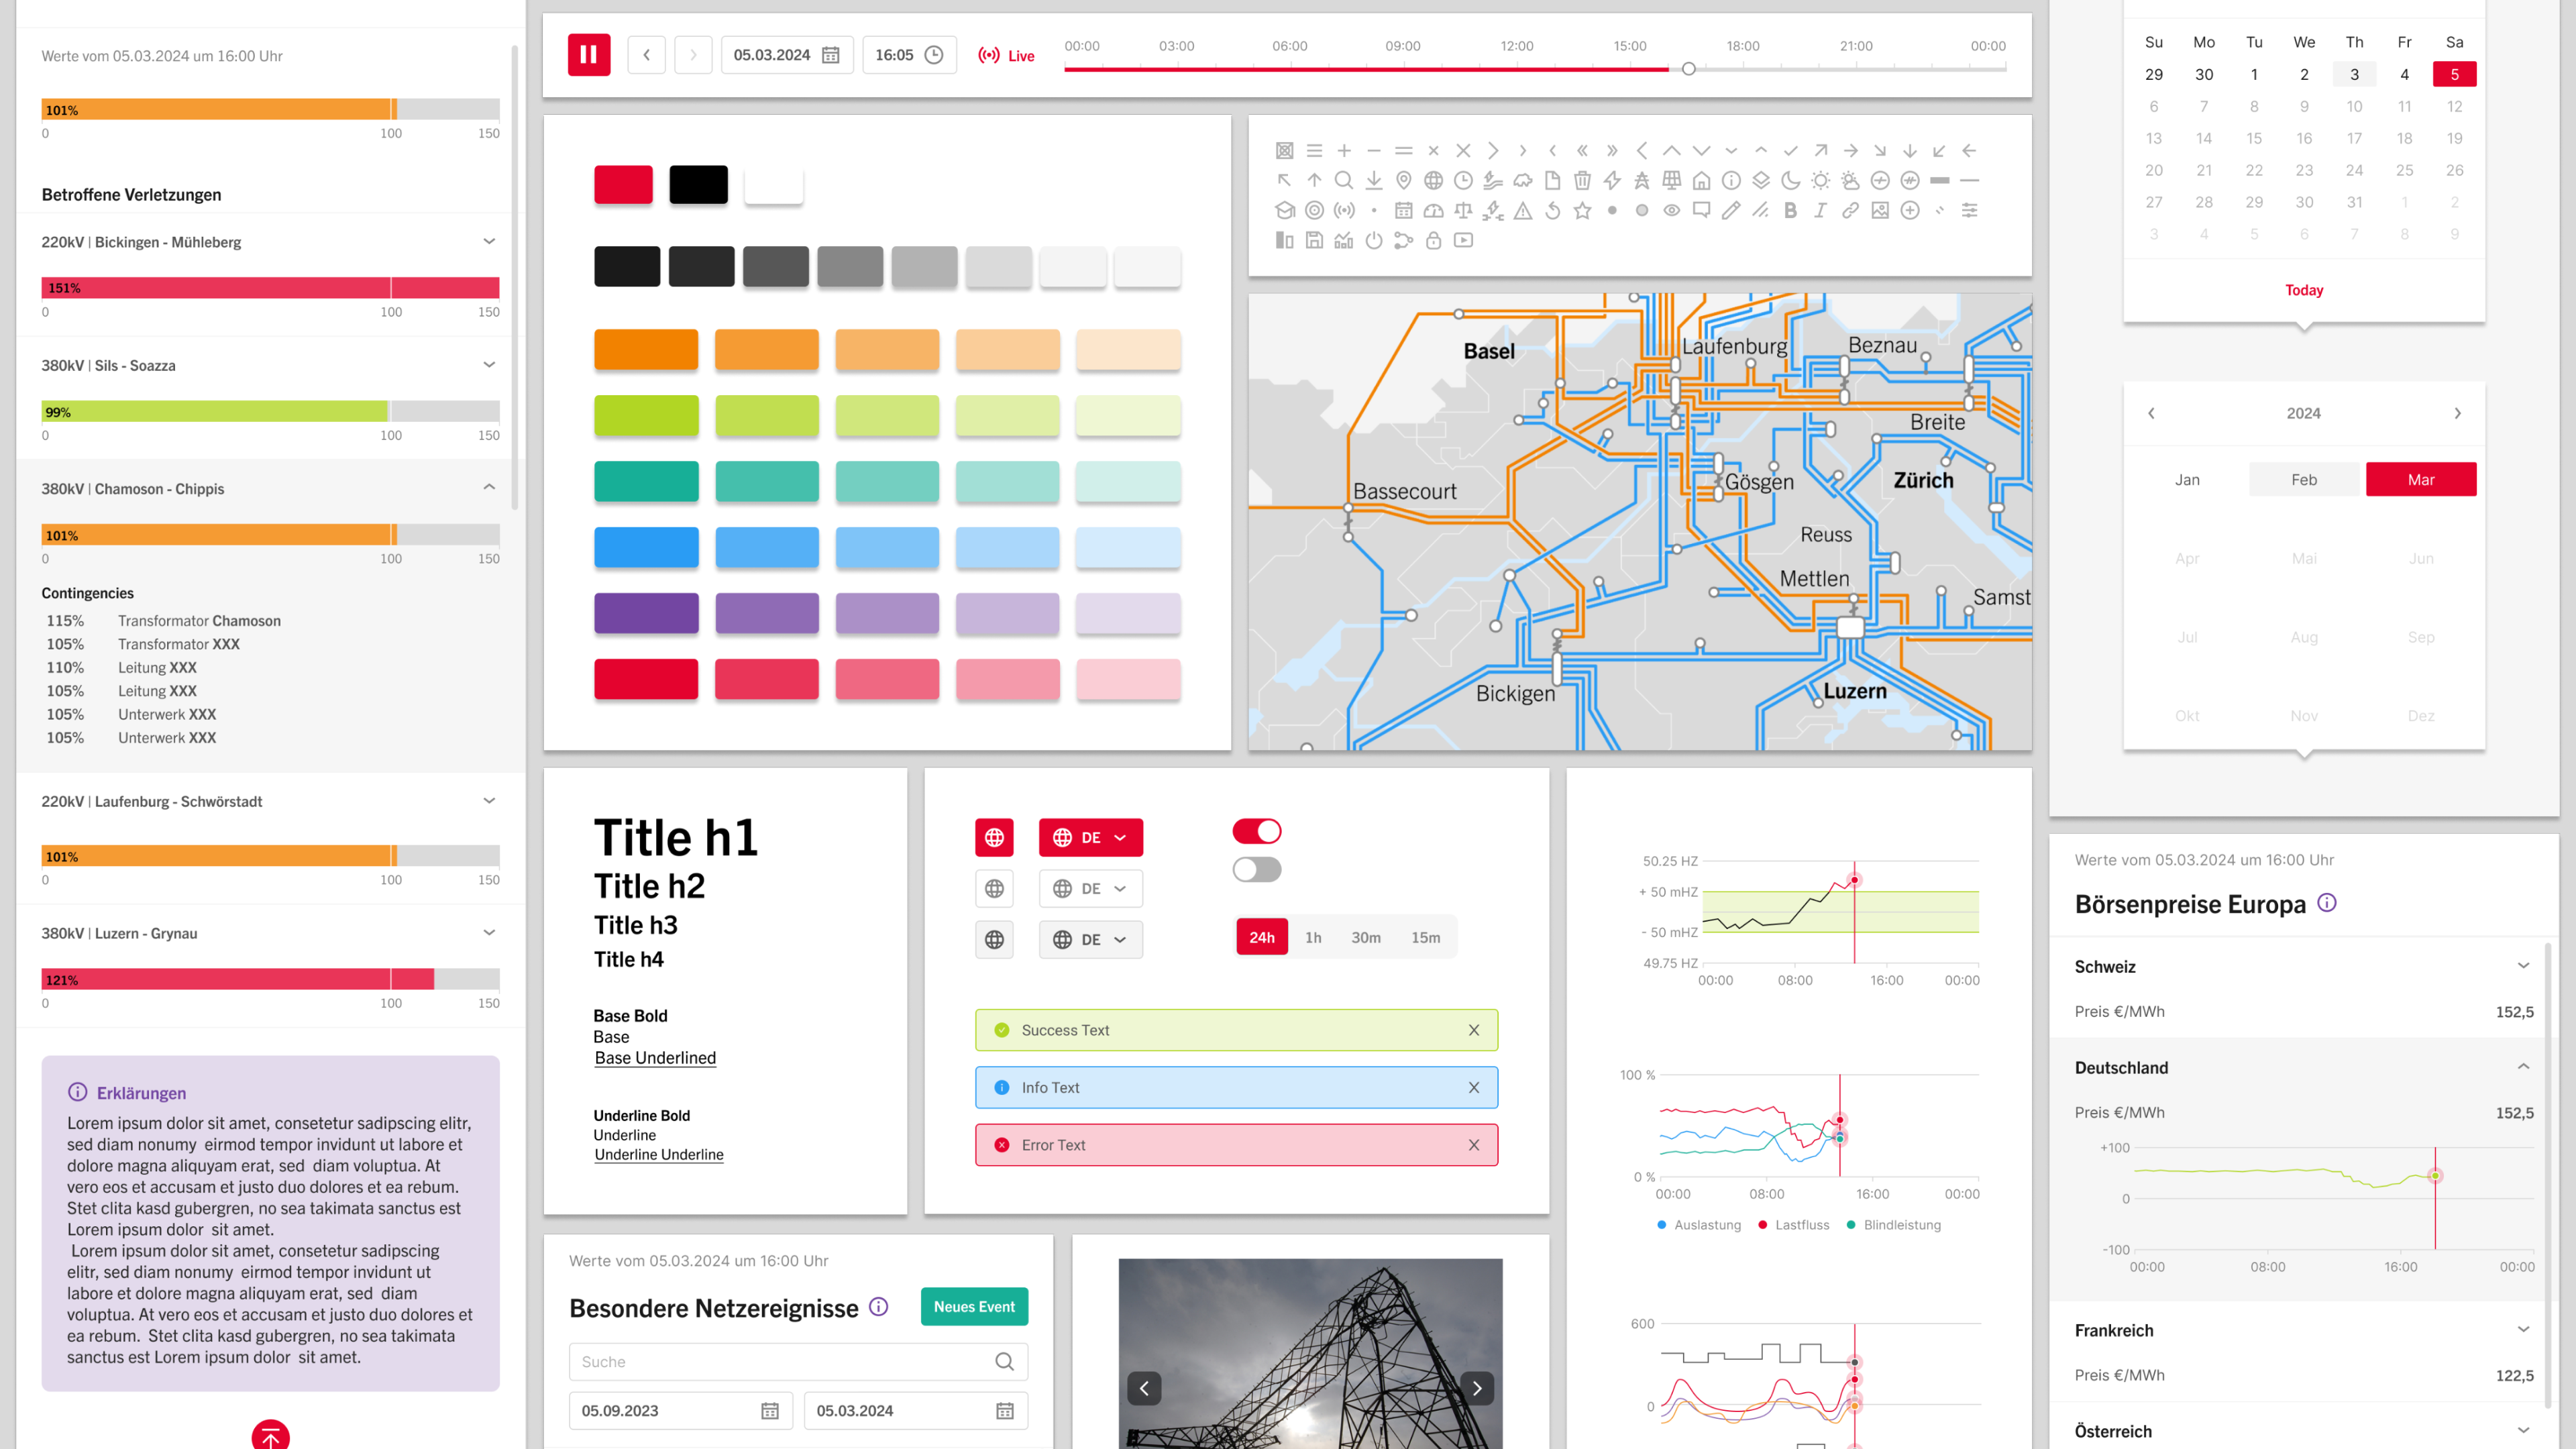Click the clock icon beside 16:05

934,55
